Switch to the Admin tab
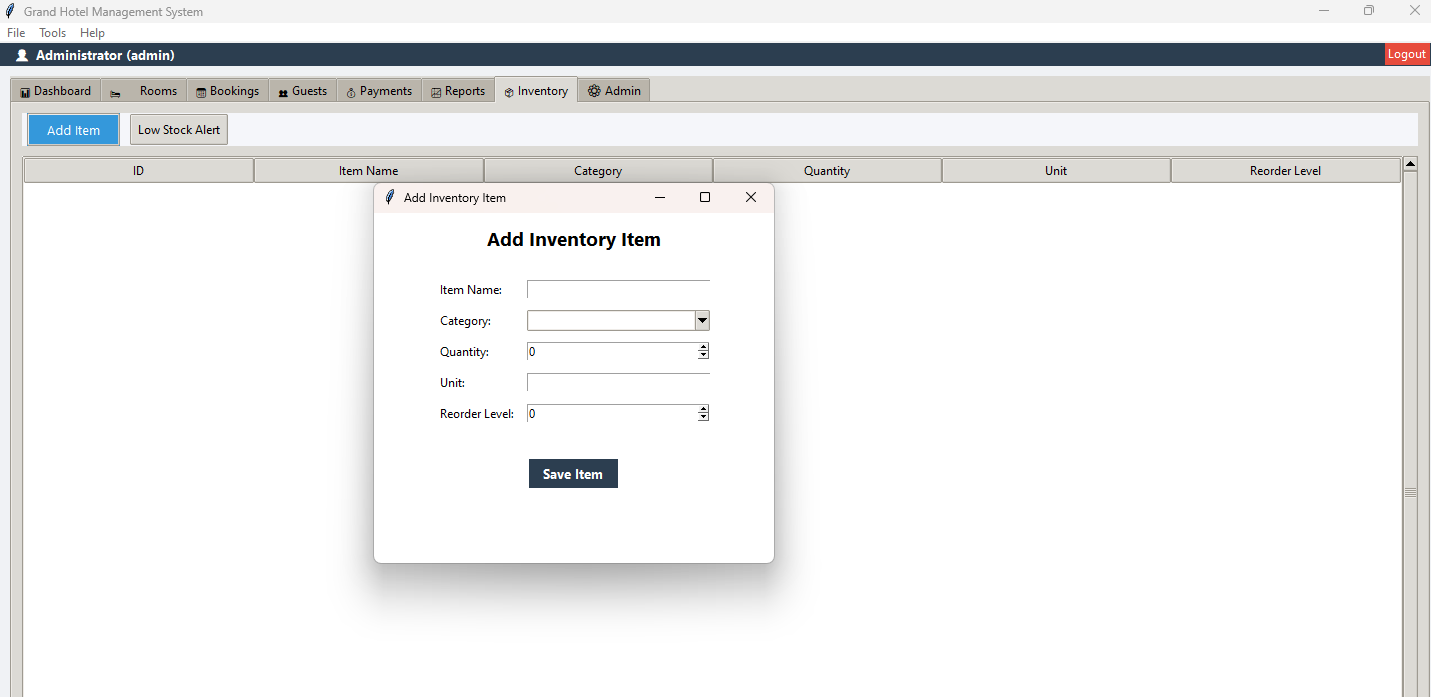The height and width of the screenshot is (697, 1431). coord(614,91)
